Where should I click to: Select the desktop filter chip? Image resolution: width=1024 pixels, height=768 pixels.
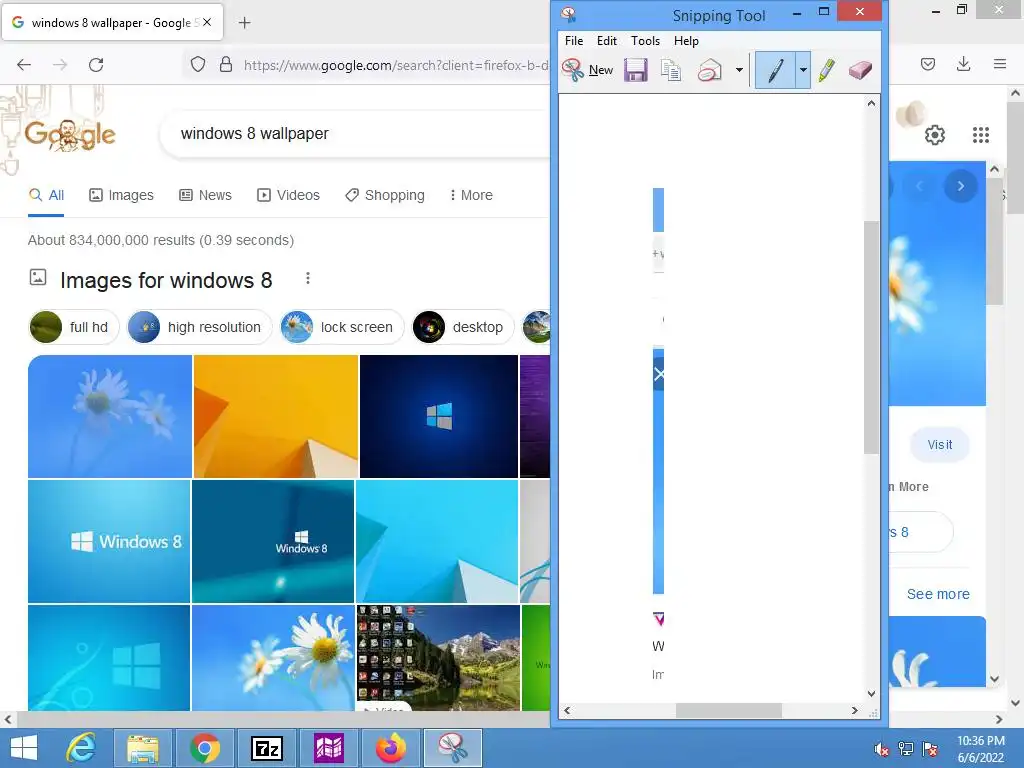[x=463, y=327]
